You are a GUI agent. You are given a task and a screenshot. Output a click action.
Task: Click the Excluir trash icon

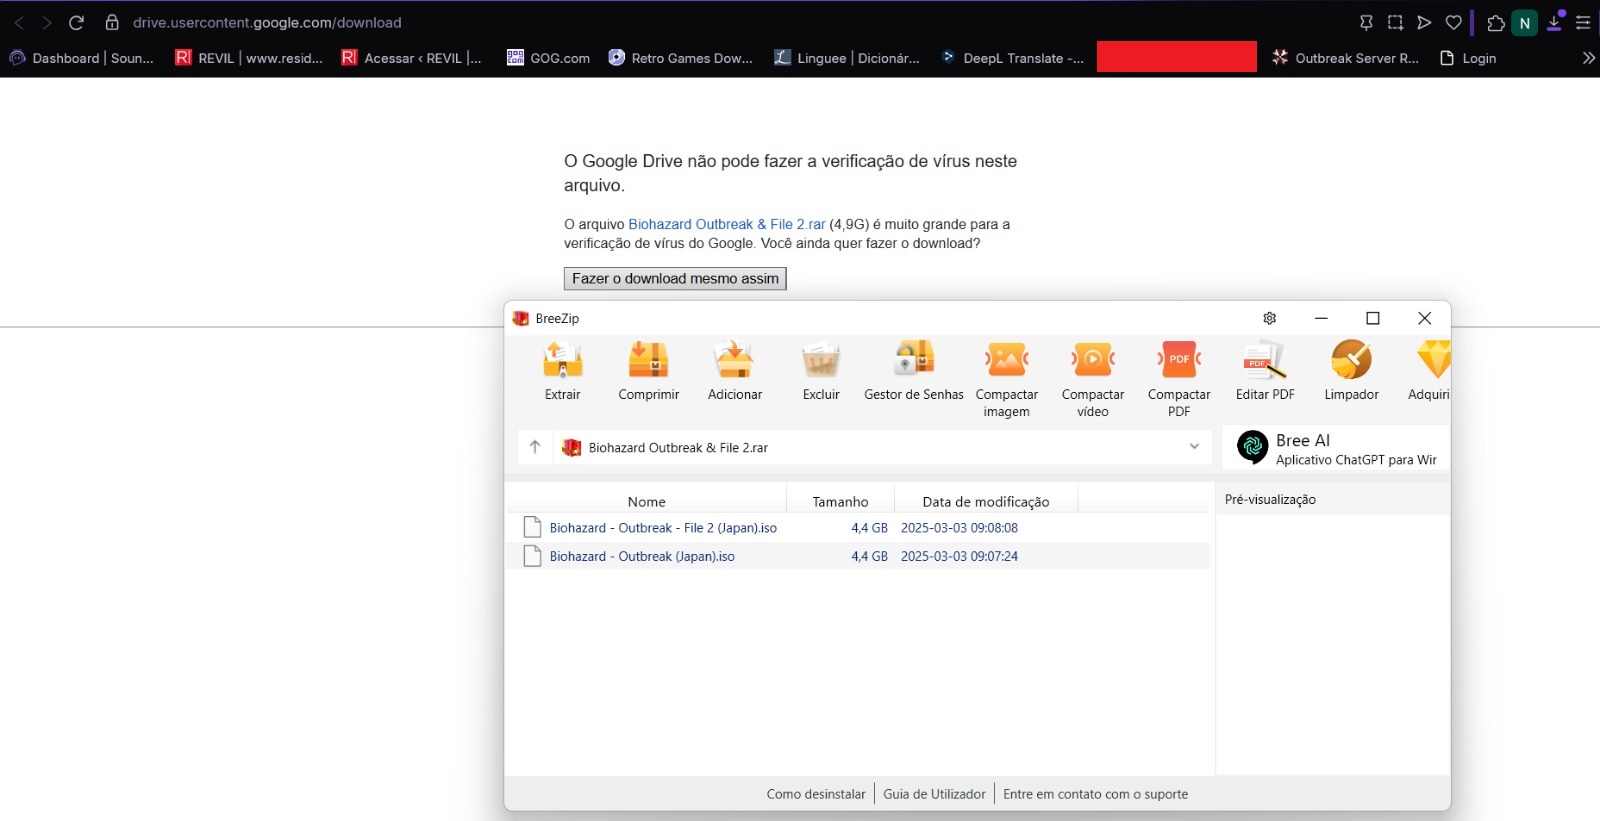point(820,361)
